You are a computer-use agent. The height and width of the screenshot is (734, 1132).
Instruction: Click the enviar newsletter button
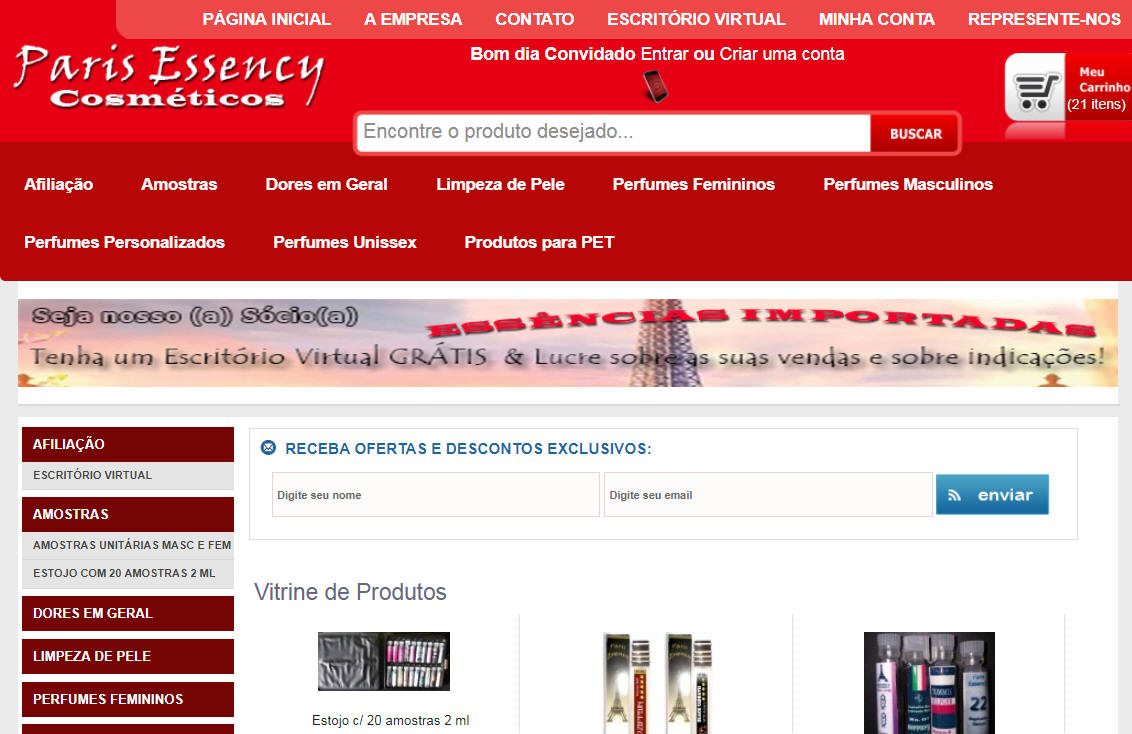click(x=992, y=494)
